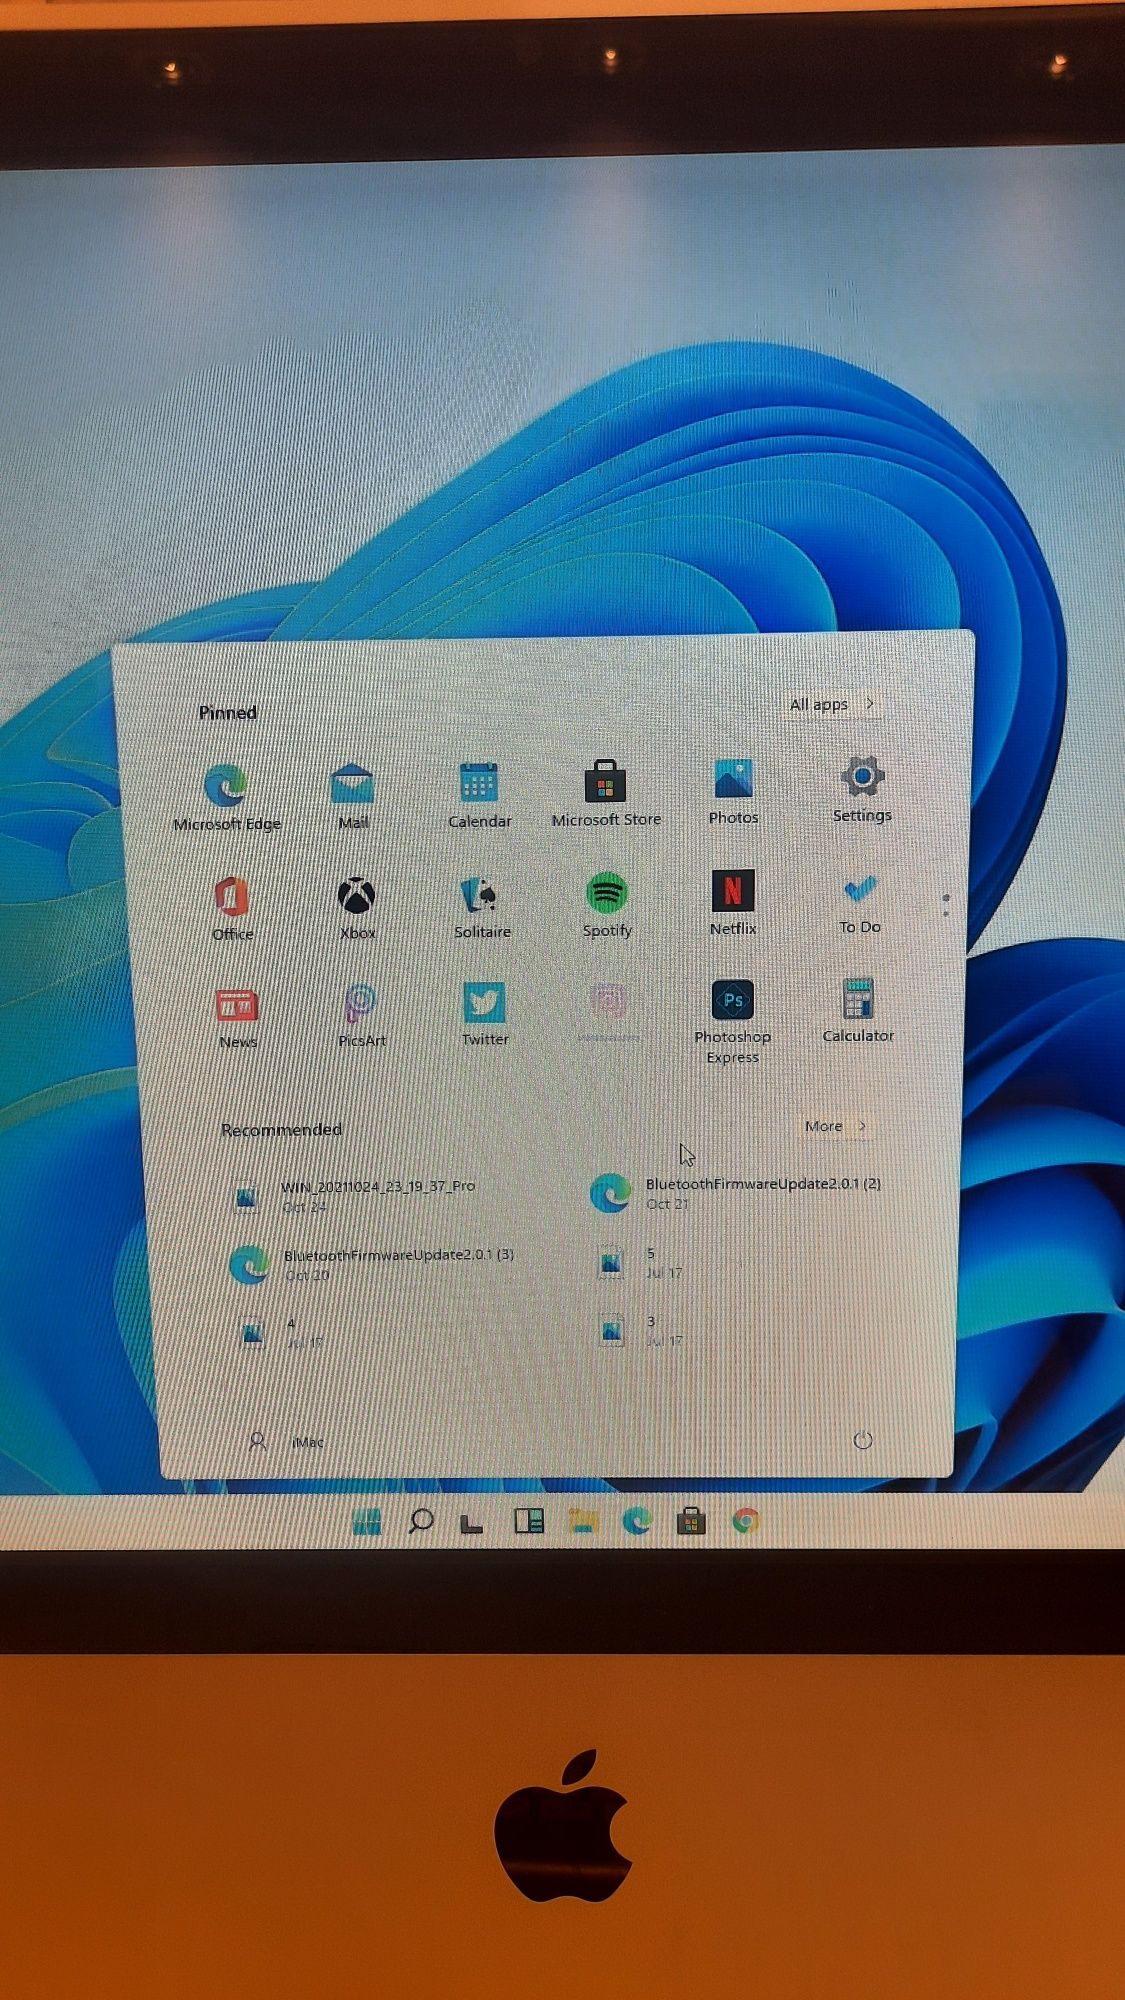Open the Calendar app

tap(479, 795)
